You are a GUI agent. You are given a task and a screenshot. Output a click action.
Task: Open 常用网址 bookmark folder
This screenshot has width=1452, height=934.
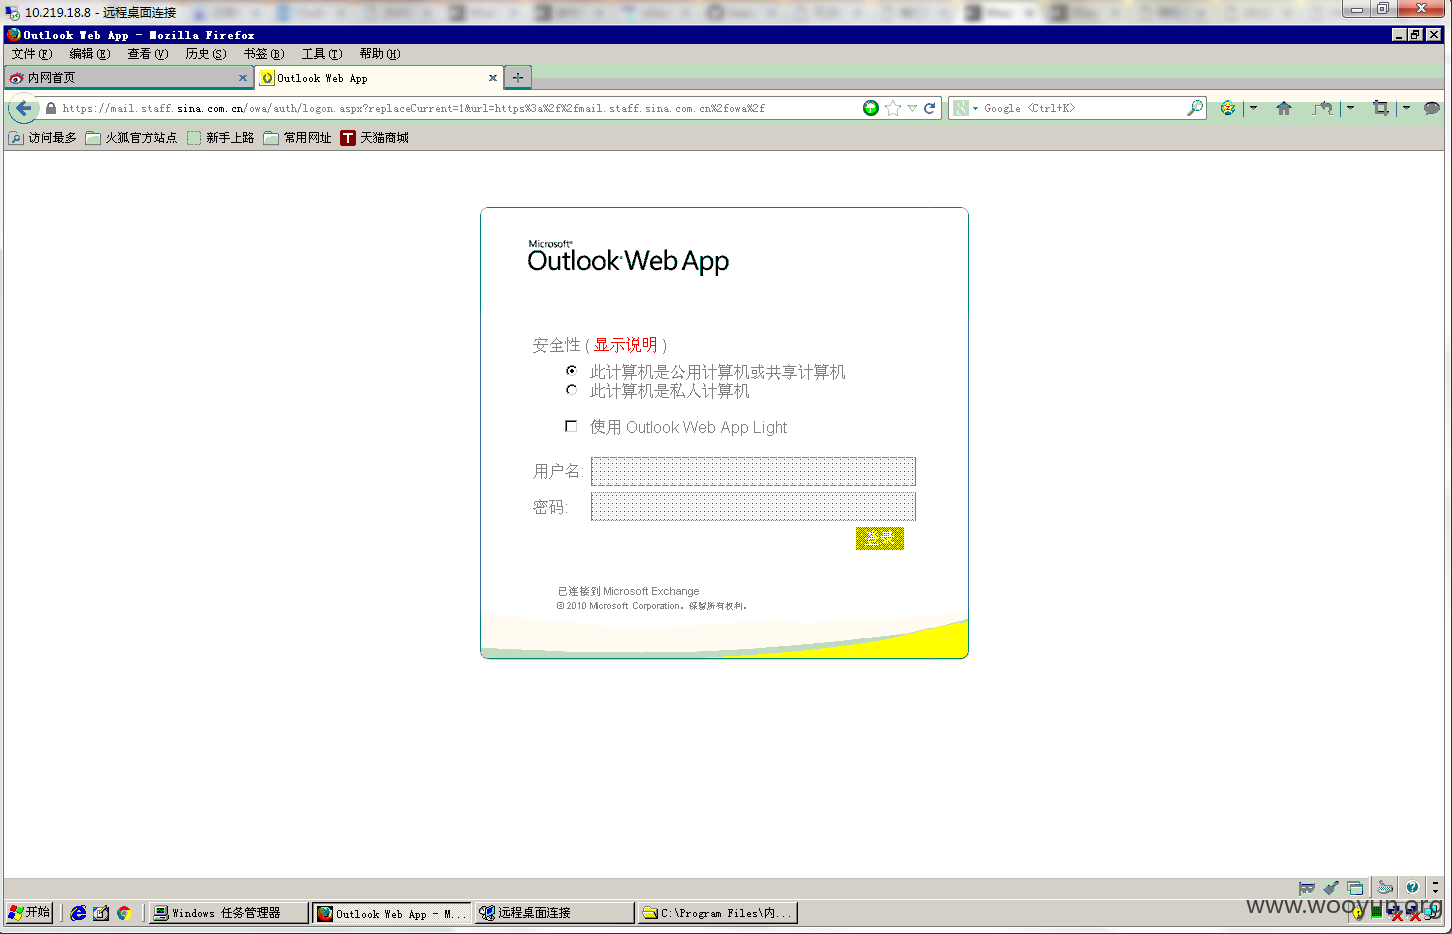pos(297,138)
